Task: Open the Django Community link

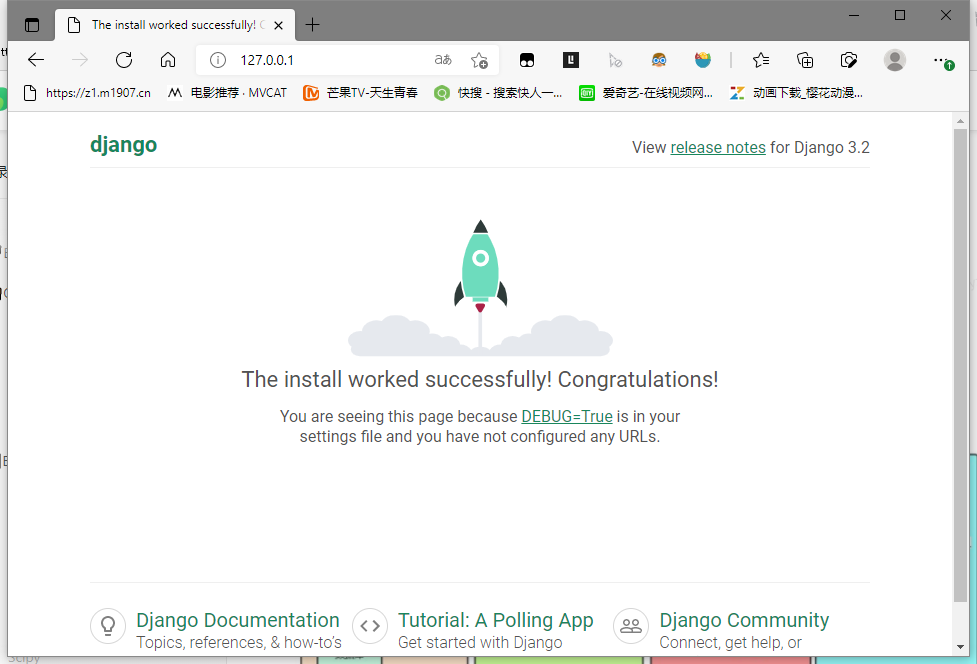Action: [745, 620]
